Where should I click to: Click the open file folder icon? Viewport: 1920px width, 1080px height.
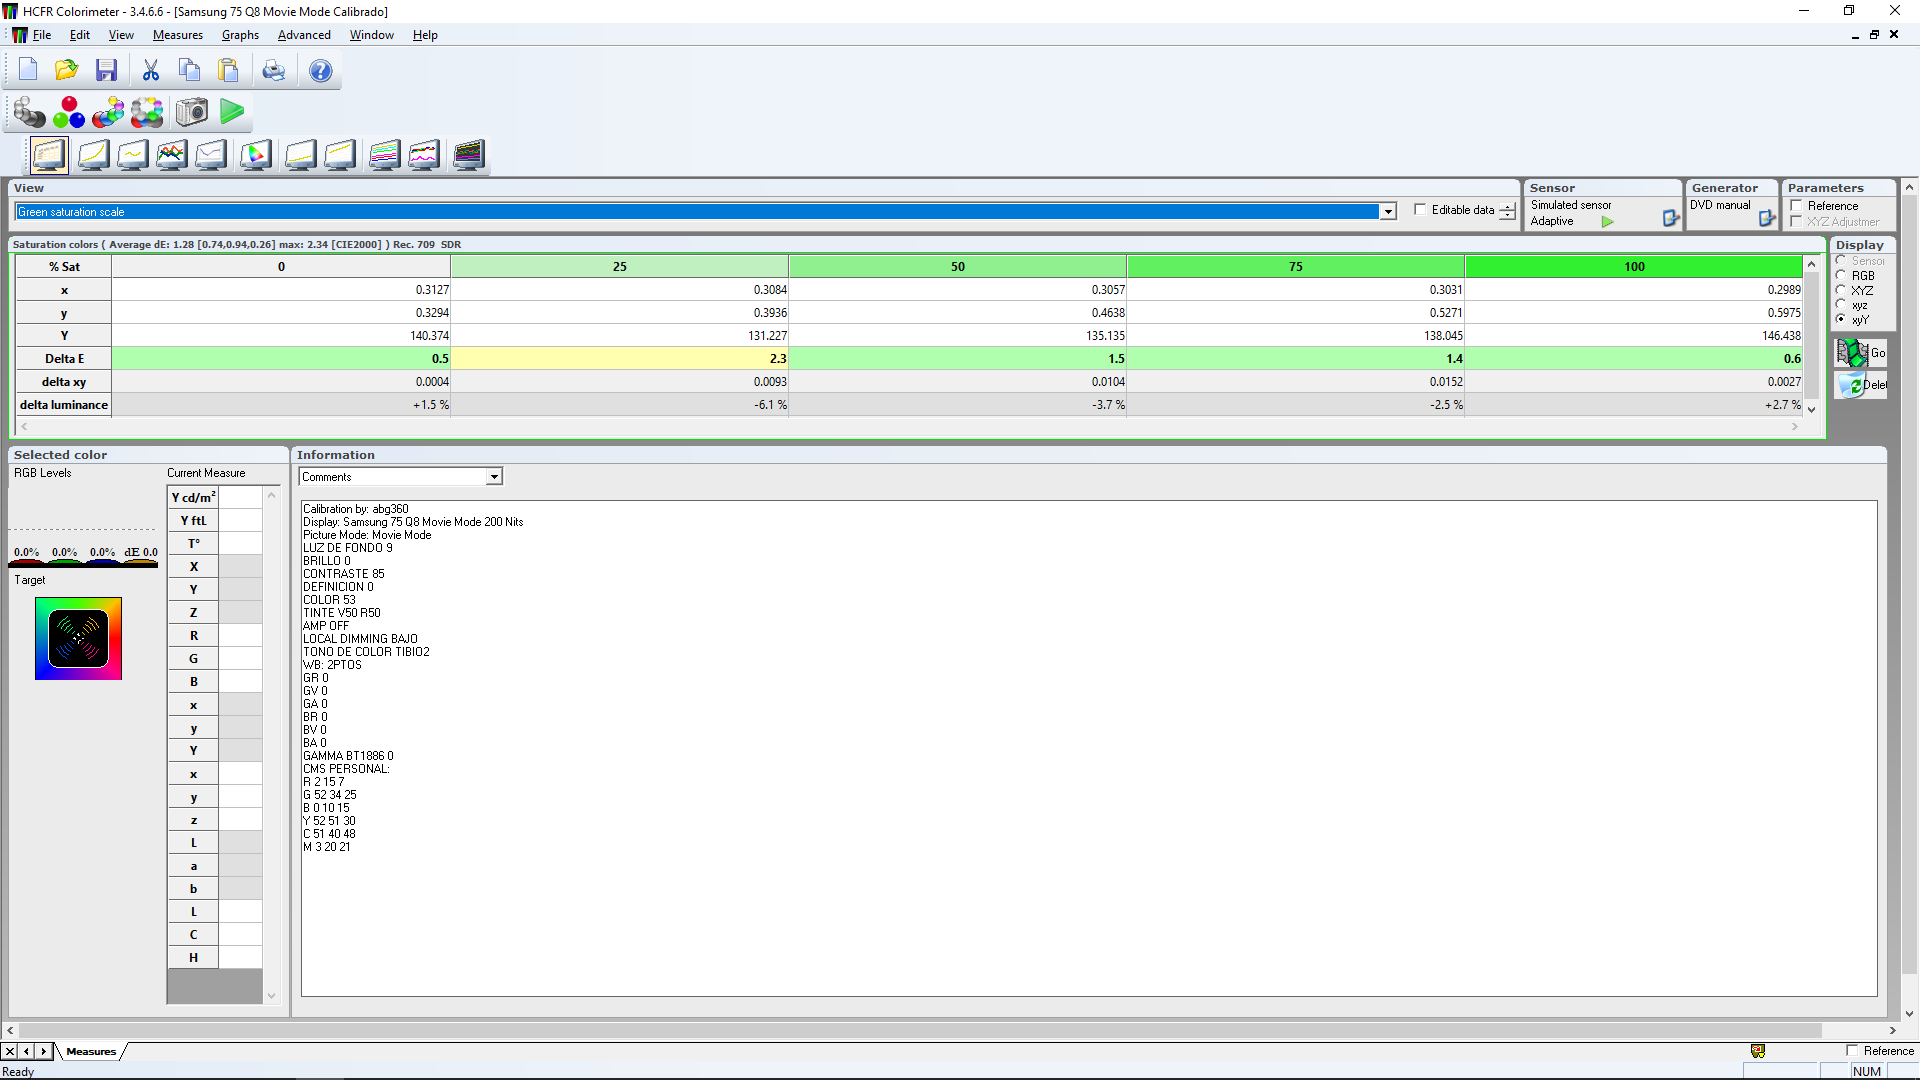pyautogui.click(x=67, y=70)
